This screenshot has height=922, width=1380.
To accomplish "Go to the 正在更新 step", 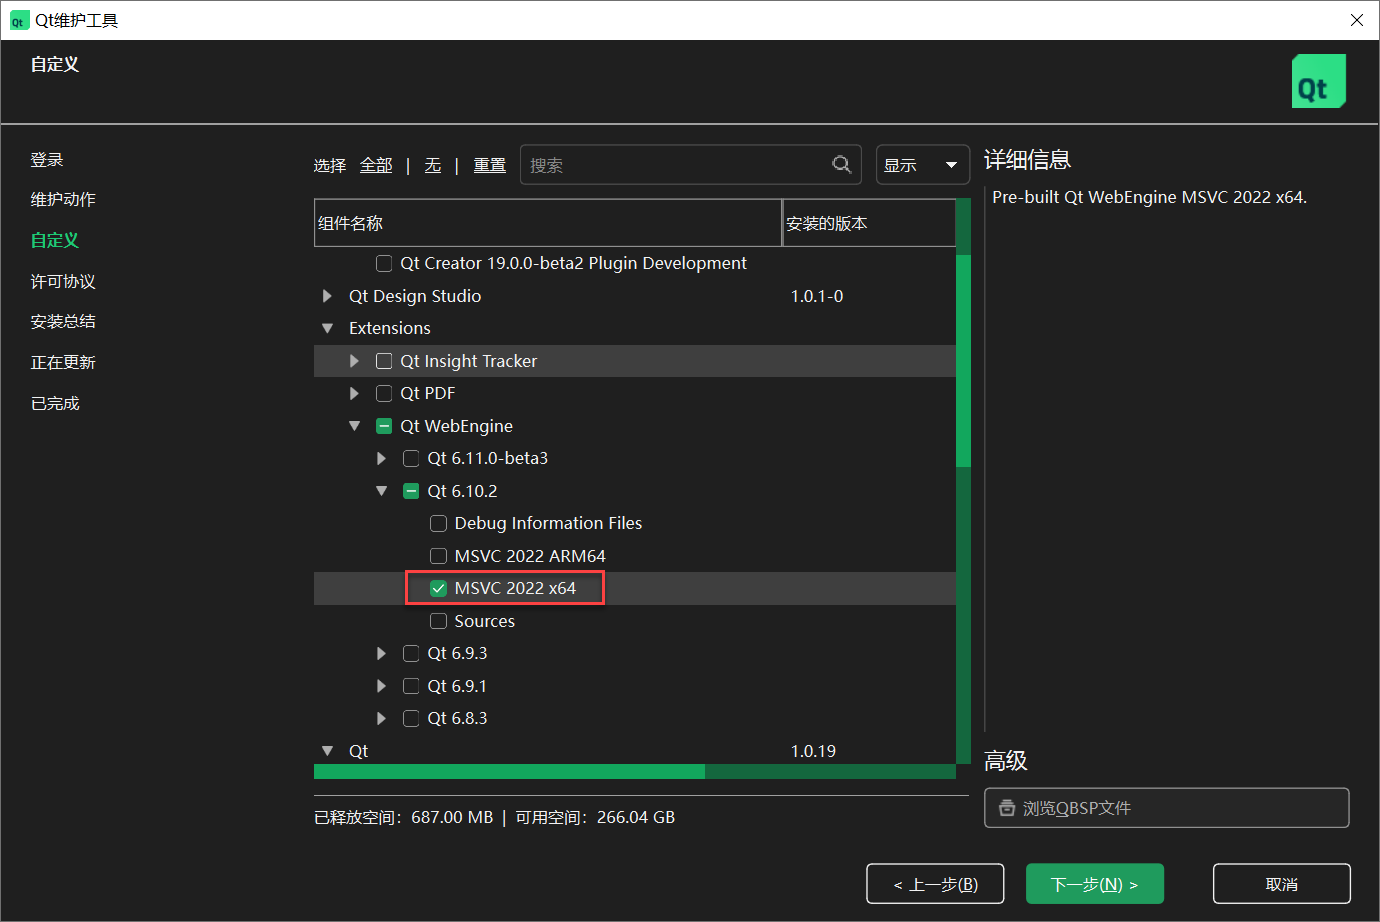I will point(63,363).
